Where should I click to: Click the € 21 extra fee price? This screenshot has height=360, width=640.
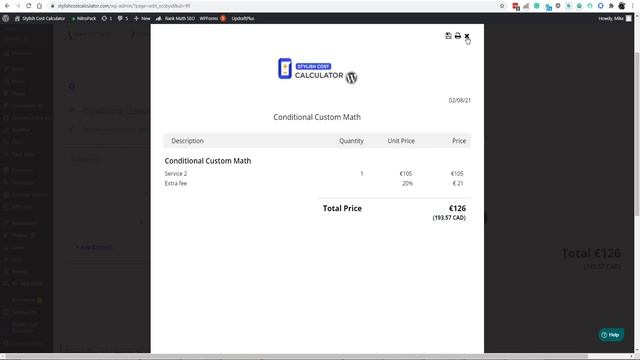[x=458, y=183]
